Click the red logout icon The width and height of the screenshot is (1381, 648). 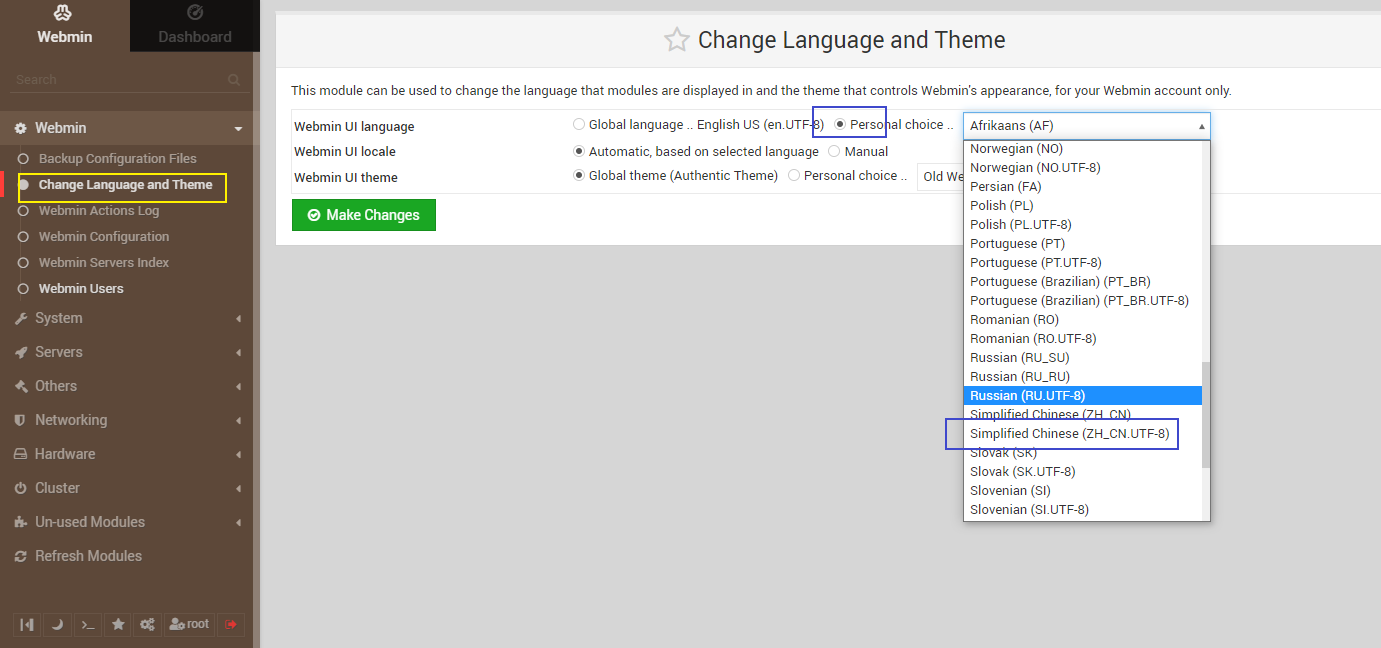231,624
